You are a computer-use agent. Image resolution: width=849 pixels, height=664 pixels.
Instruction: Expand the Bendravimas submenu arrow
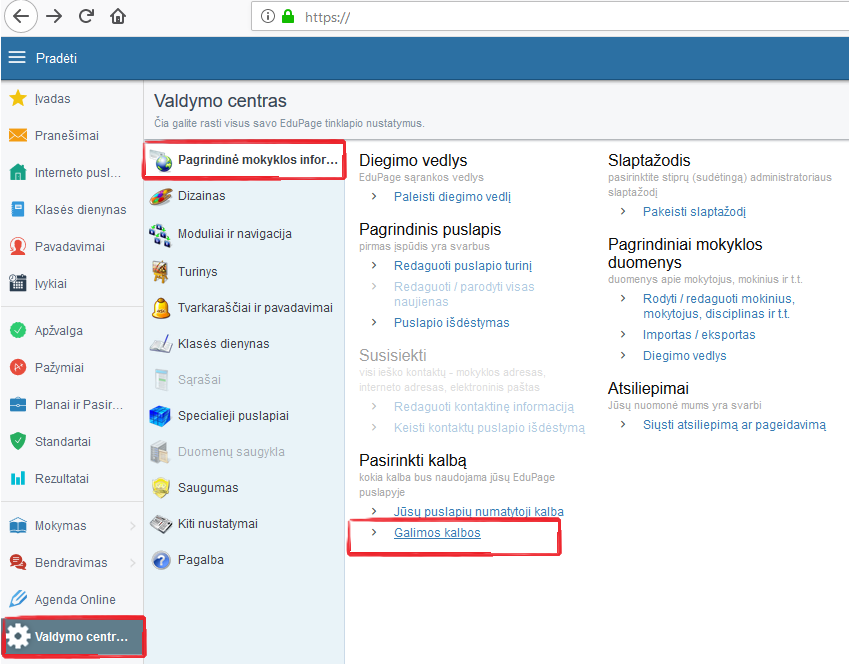[132, 563]
